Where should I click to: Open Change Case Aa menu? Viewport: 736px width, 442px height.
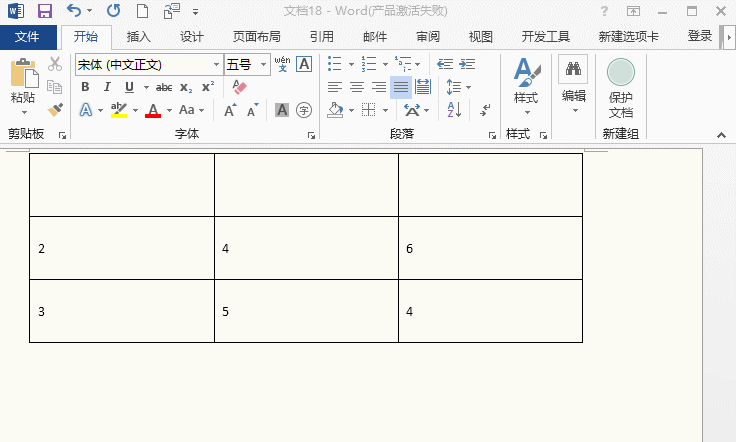click(192, 110)
